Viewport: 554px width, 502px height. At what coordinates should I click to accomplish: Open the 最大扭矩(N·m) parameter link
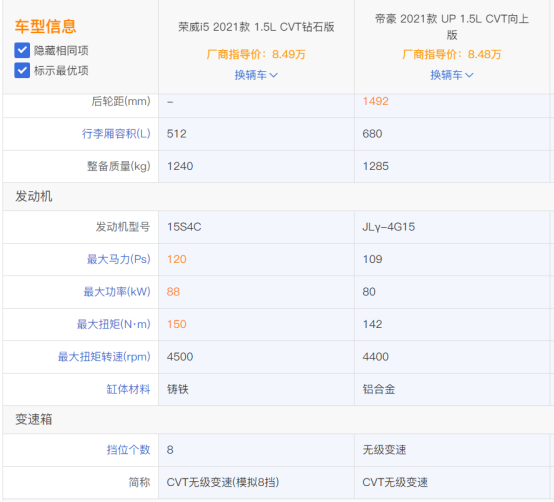114,324
